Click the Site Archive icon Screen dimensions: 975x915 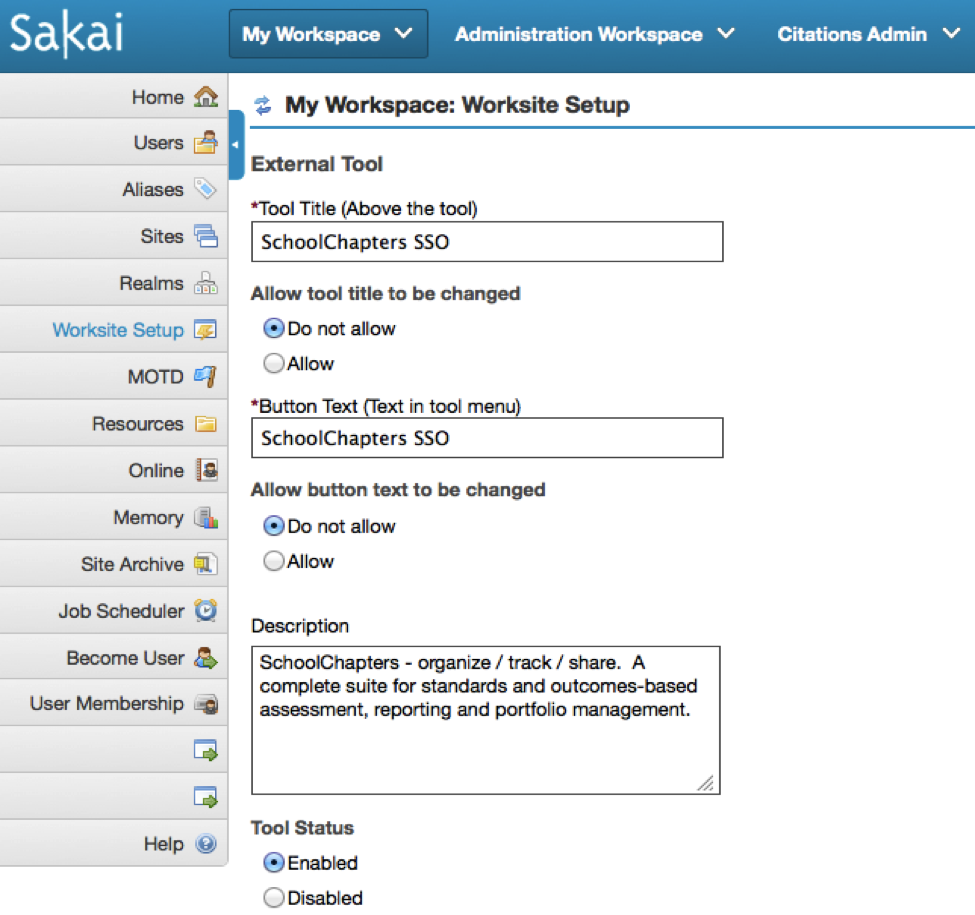click(206, 564)
